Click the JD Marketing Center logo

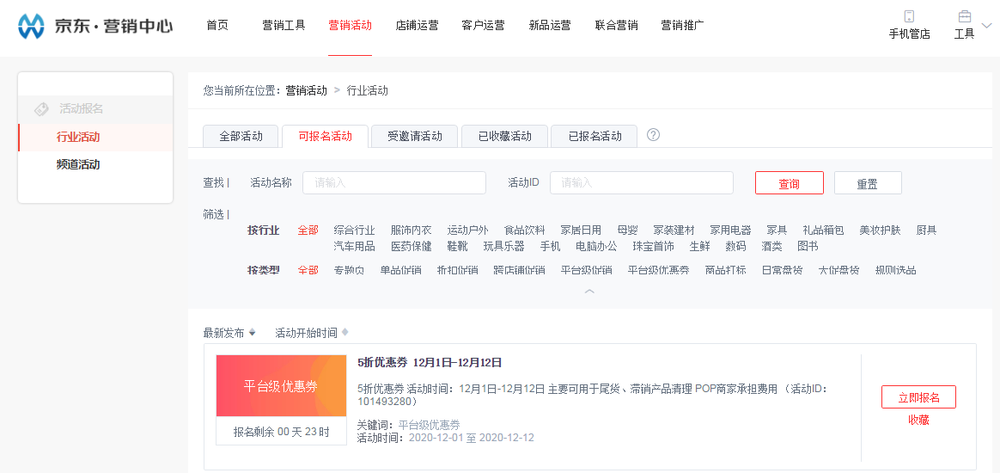(95, 26)
